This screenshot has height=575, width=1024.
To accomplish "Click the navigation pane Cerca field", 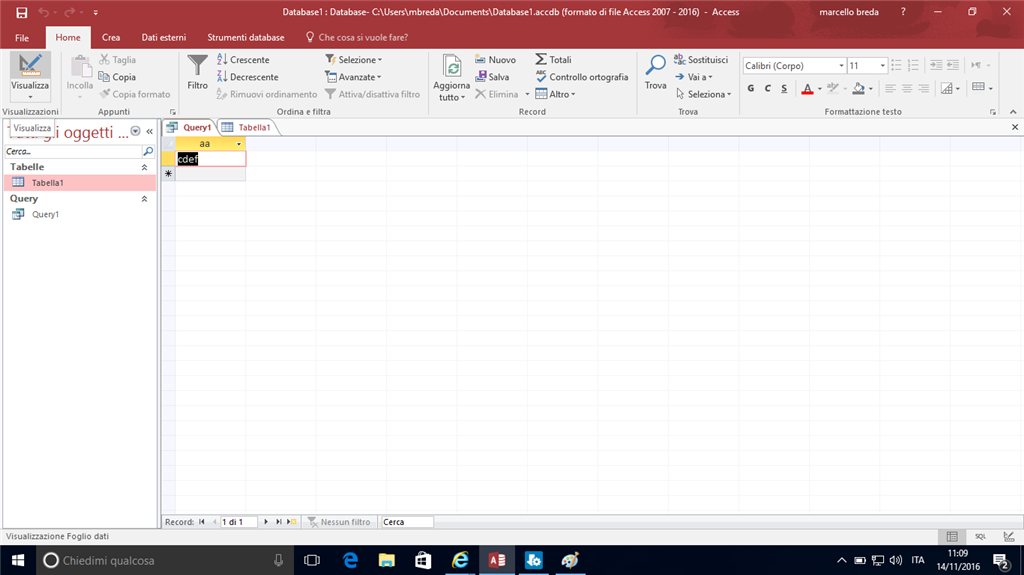I will tap(73, 151).
